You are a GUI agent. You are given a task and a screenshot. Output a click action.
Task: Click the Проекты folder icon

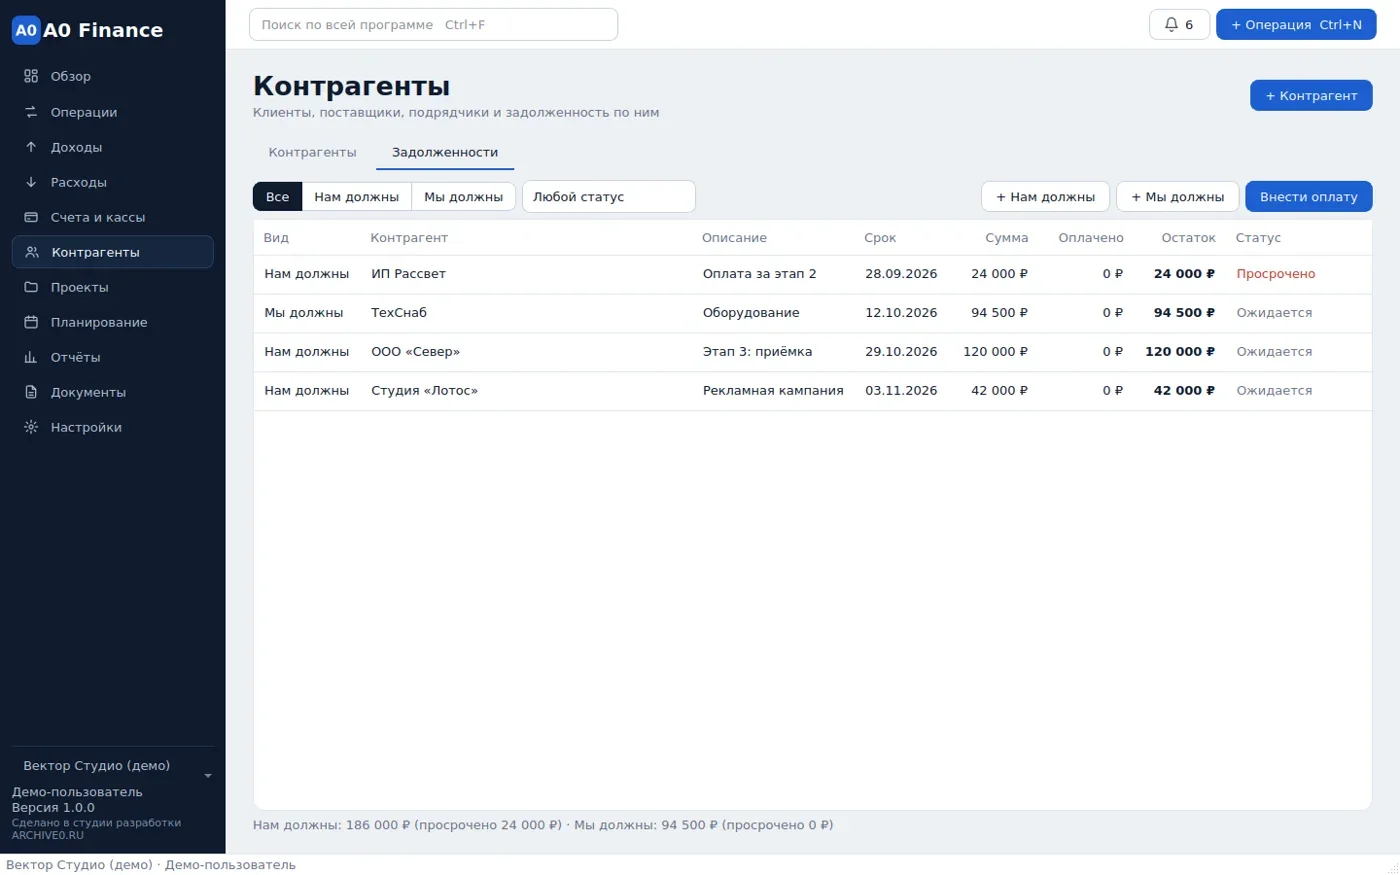tap(31, 287)
